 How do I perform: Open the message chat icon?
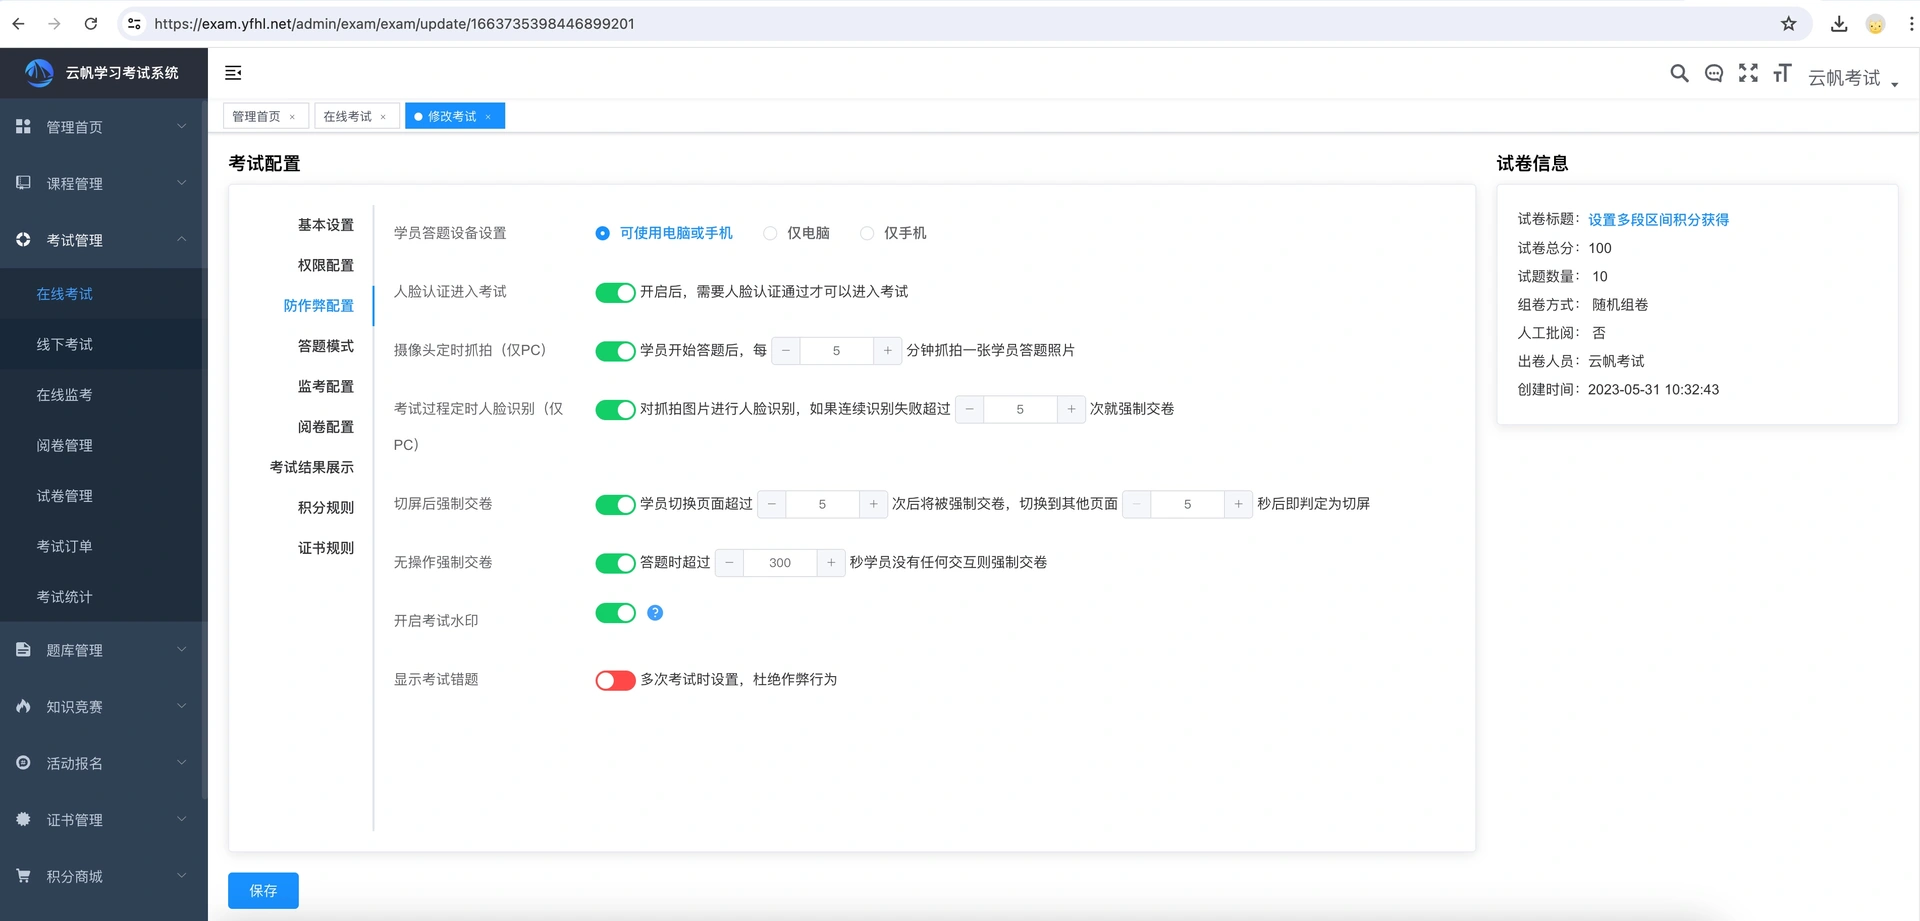coord(1713,73)
